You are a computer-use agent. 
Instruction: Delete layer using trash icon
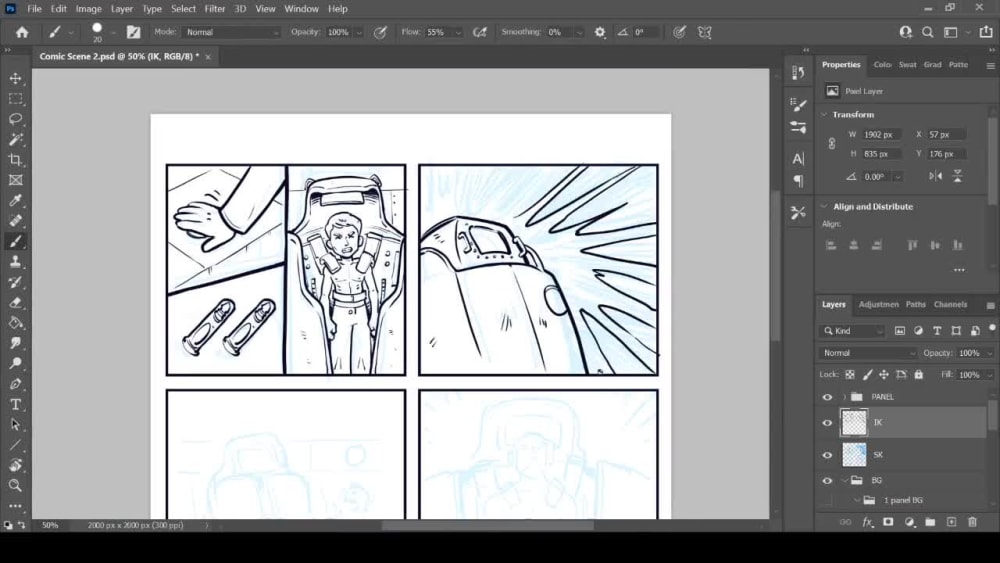[972, 522]
